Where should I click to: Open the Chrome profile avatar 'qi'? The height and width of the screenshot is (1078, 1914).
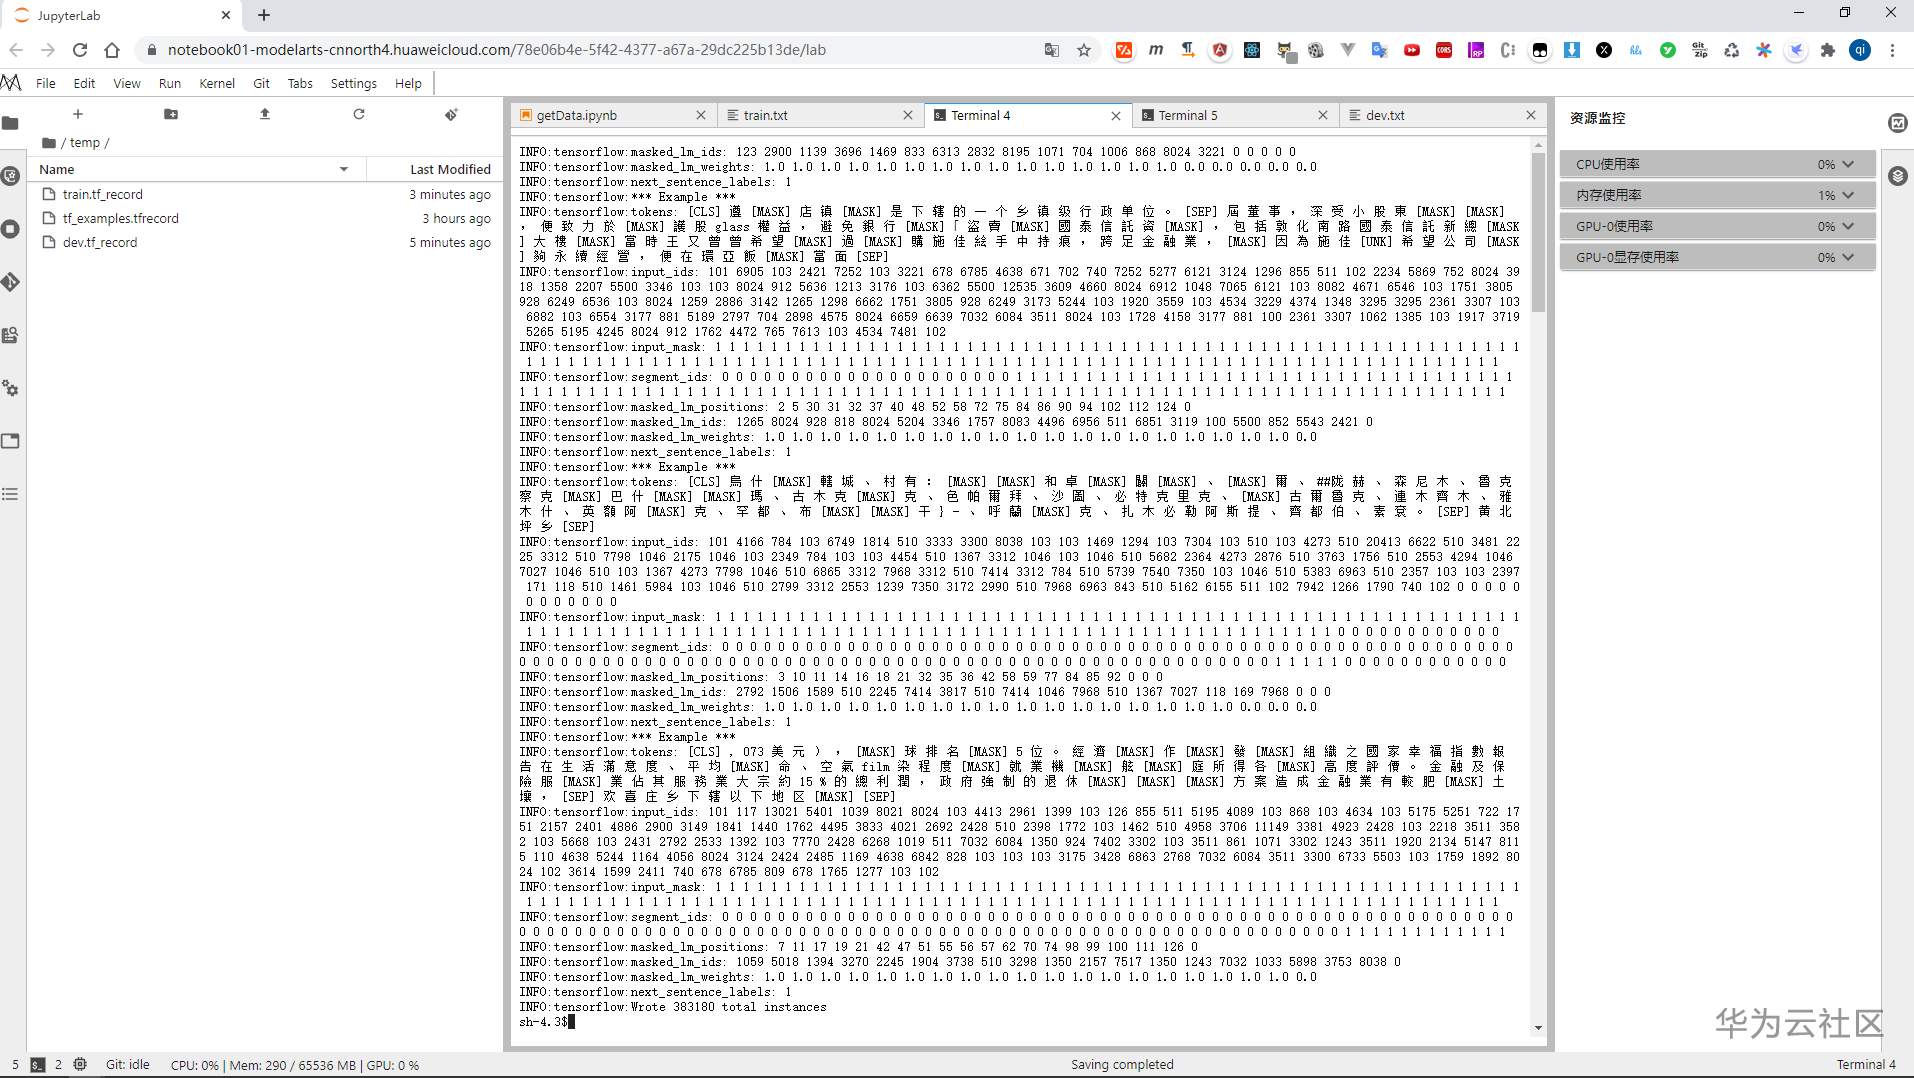click(1860, 50)
